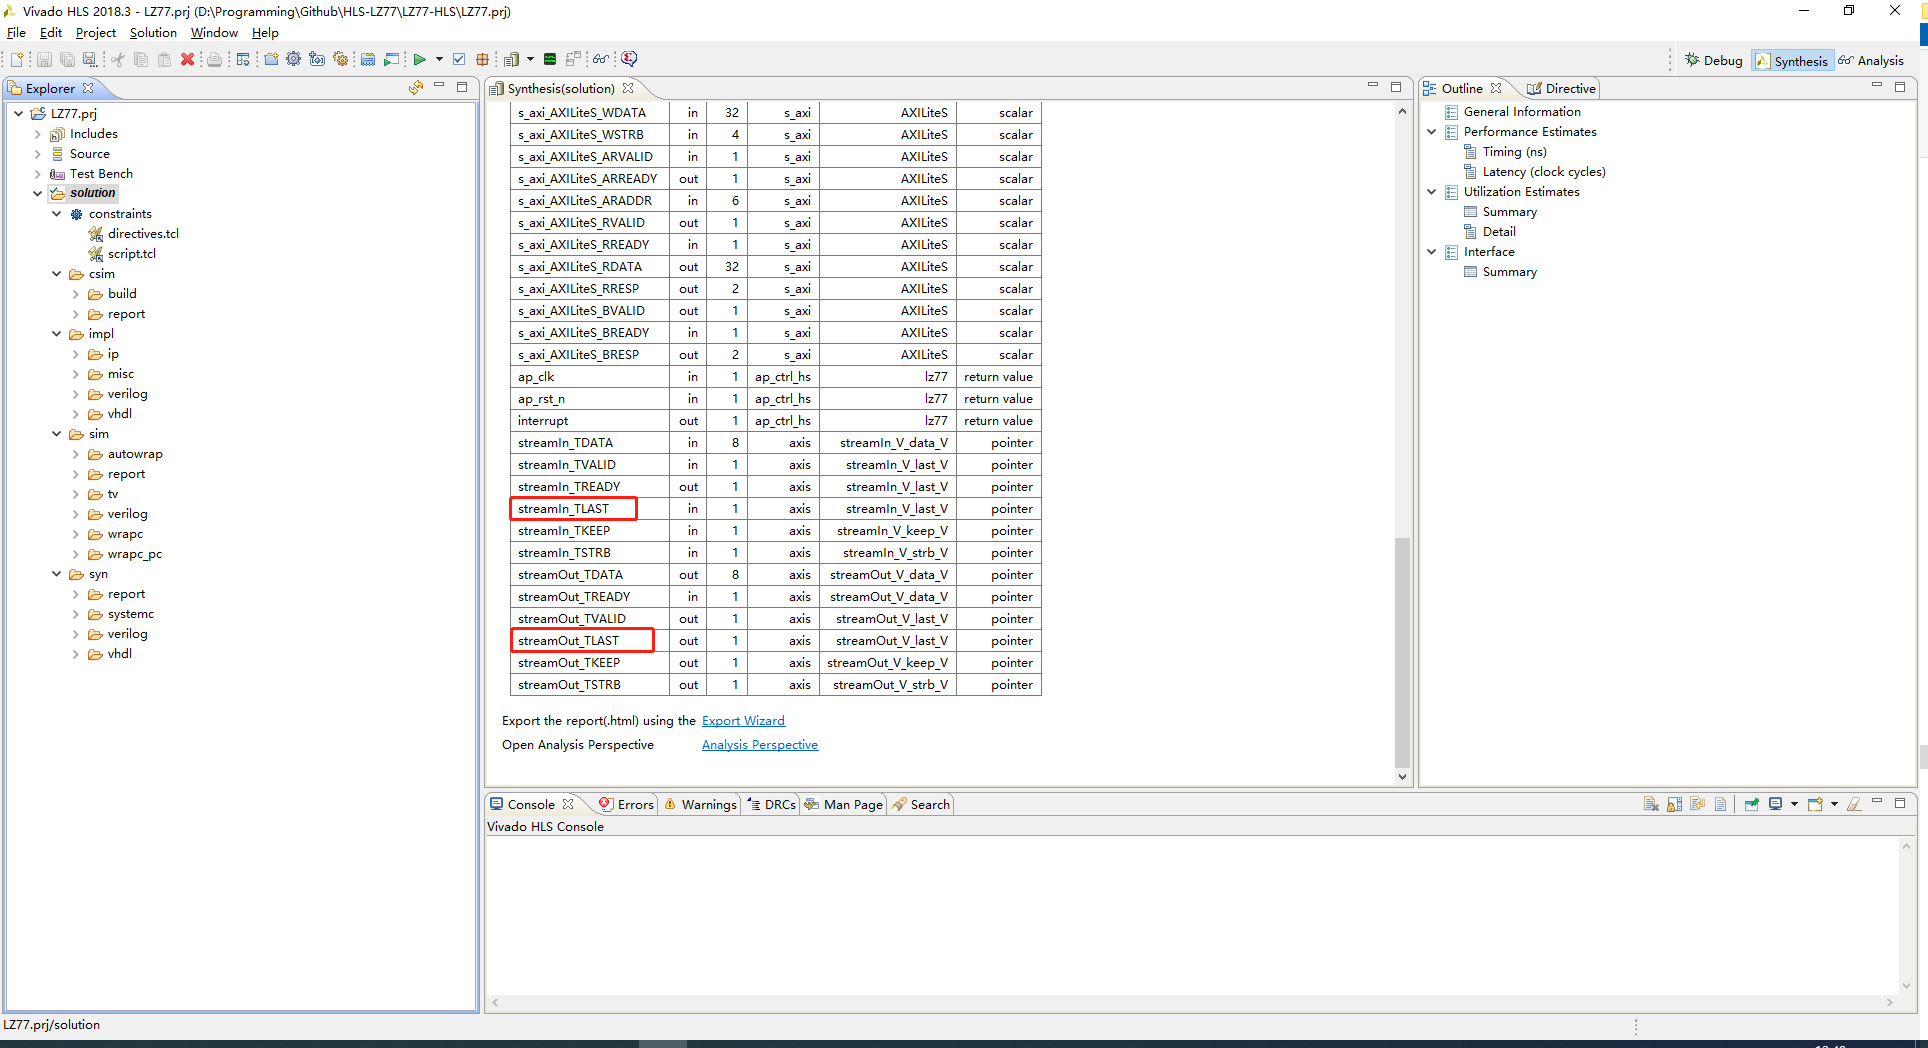Collapse Performance Estimates in Outline

tap(1432, 131)
